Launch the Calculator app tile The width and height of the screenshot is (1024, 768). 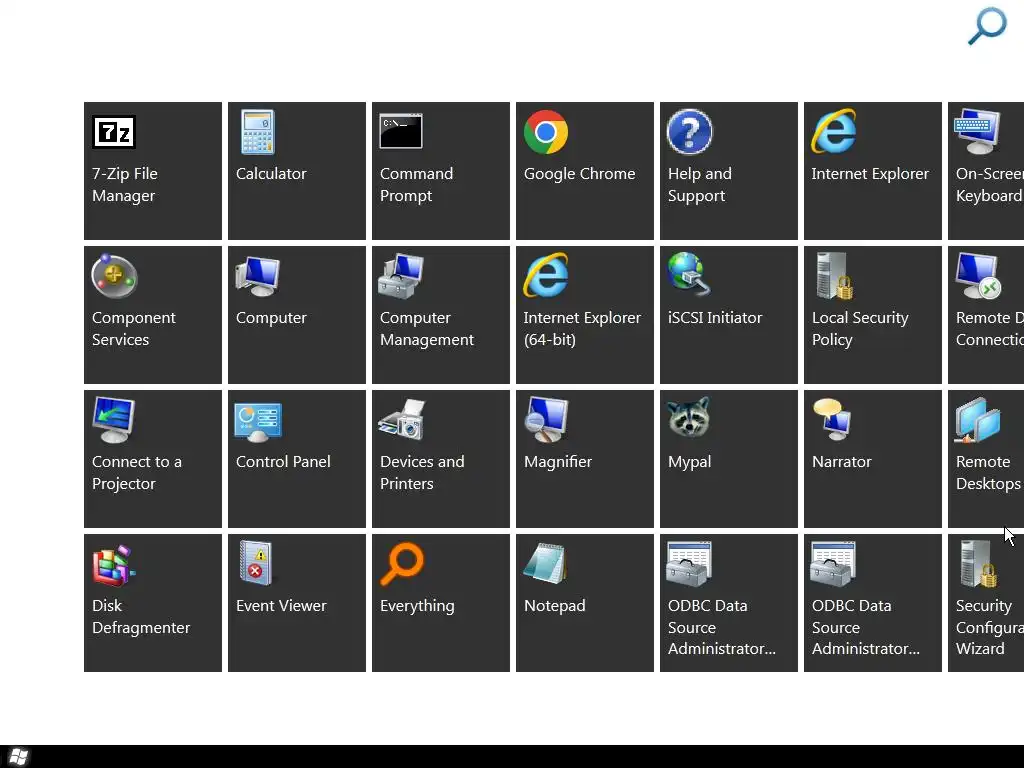(x=297, y=170)
